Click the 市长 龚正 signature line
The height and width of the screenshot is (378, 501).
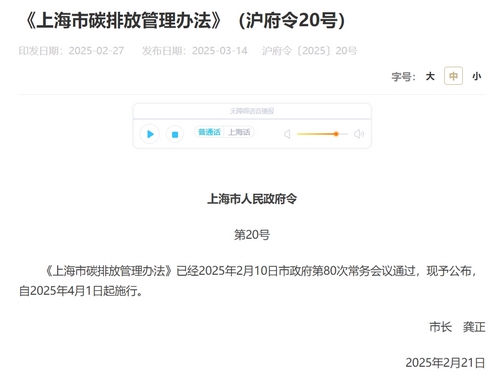457,327
